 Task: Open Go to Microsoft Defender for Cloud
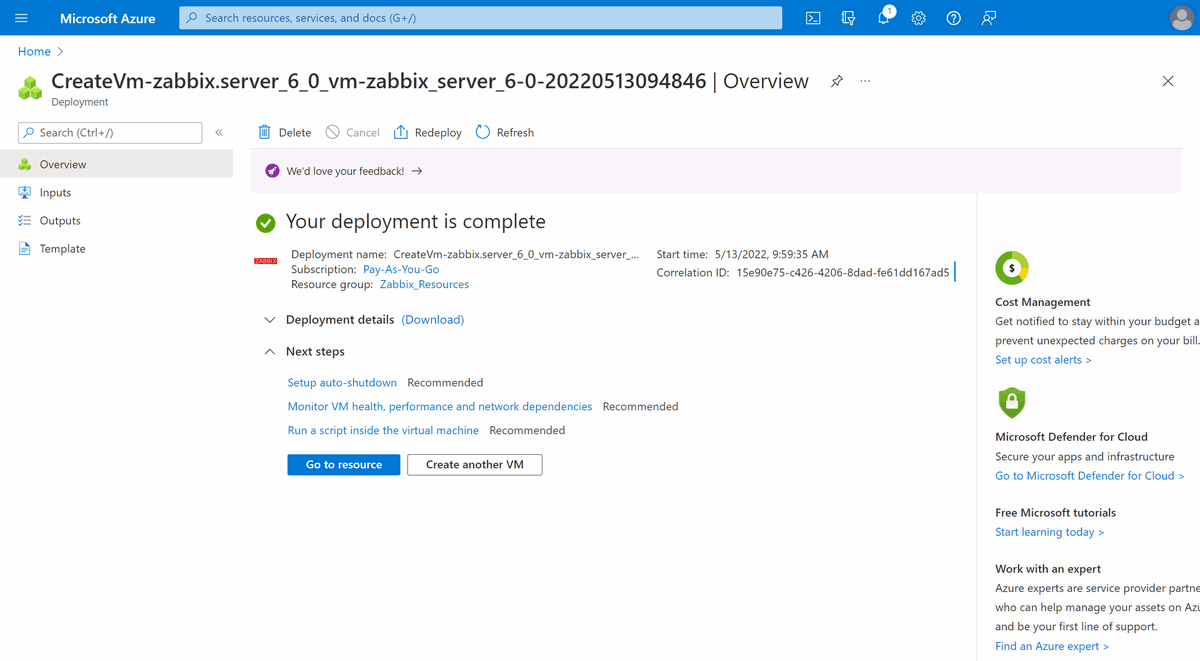click(x=1089, y=476)
